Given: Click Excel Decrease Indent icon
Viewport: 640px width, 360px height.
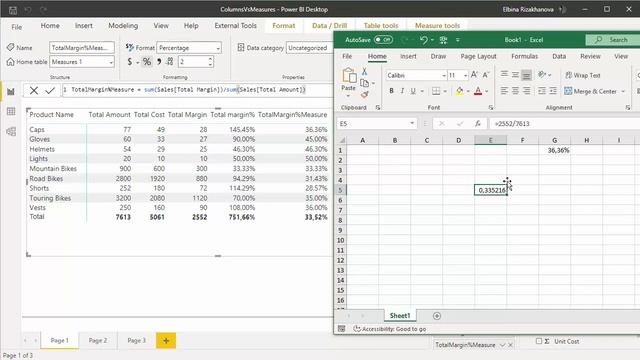Looking at the screenshot, I should tap(542, 91).
